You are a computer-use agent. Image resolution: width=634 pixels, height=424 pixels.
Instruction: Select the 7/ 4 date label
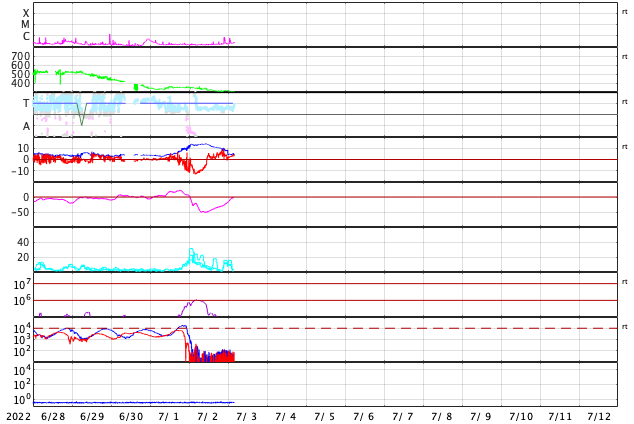[x=286, y=416]
